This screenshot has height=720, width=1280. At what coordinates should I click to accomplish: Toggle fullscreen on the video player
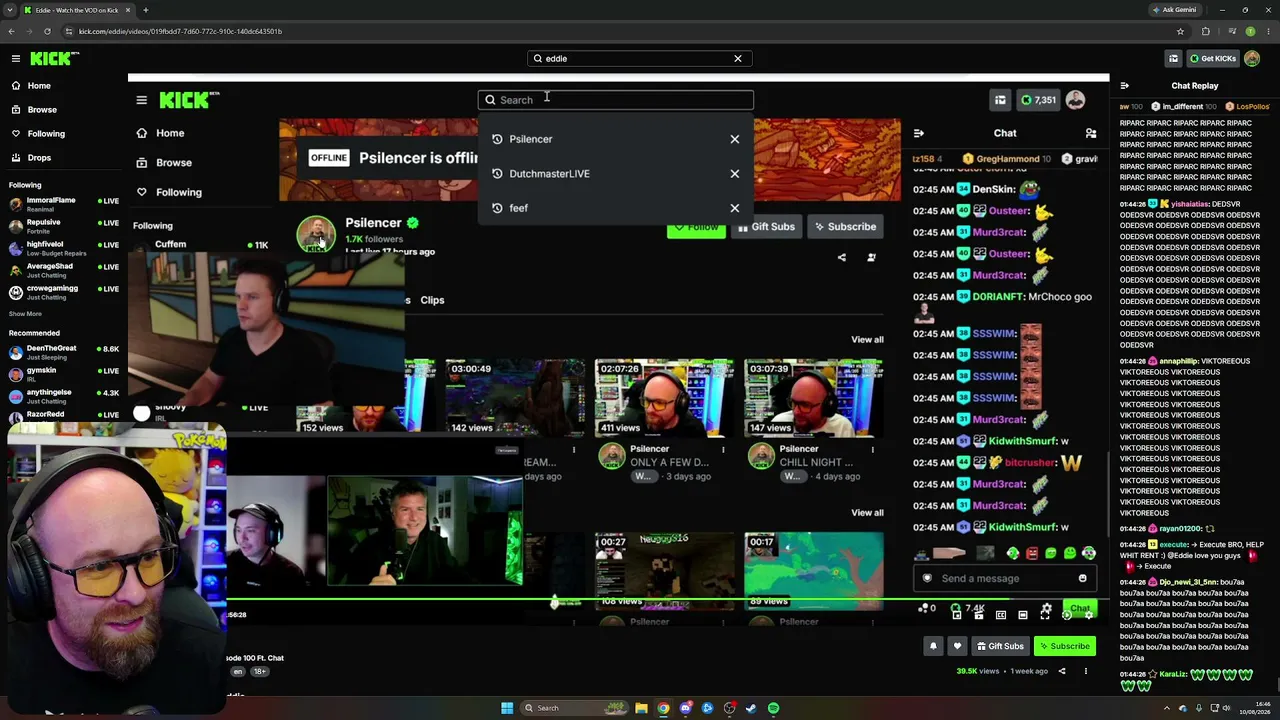1045,615
